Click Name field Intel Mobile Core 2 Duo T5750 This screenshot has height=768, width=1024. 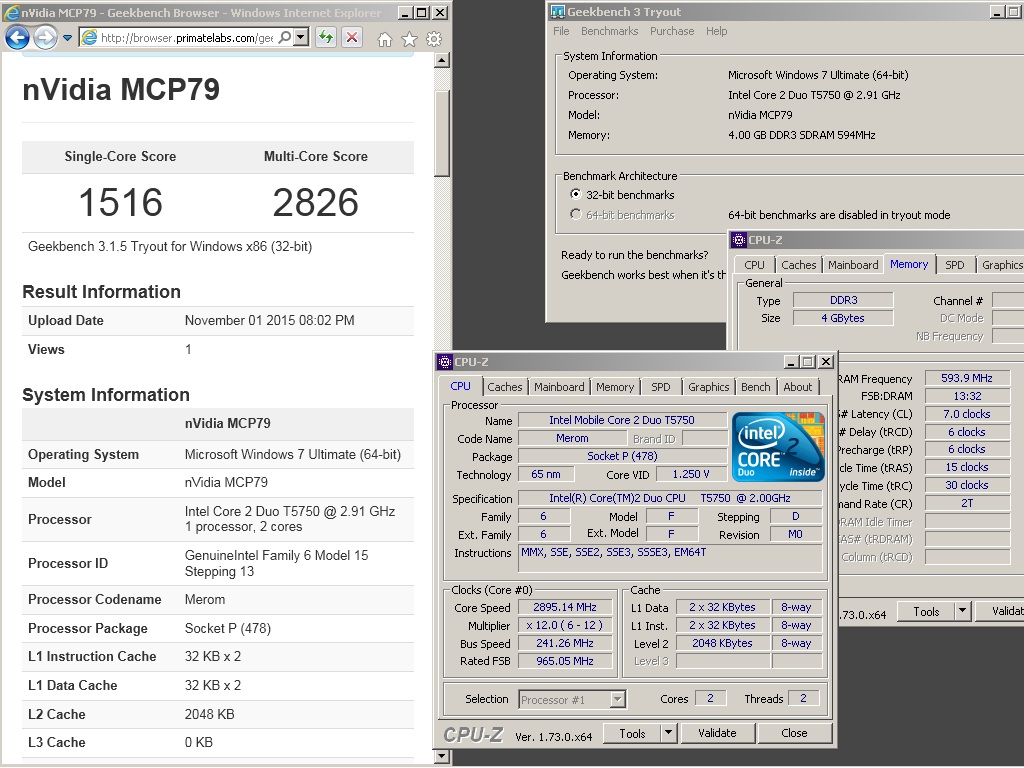point(622,420)
